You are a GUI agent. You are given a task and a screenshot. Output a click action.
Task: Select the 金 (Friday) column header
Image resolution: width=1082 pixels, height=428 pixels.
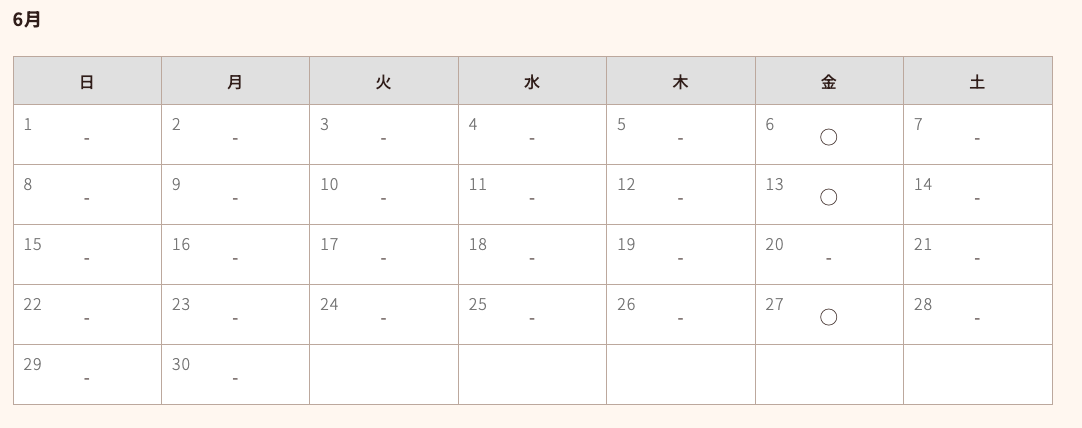pos(829,81)
